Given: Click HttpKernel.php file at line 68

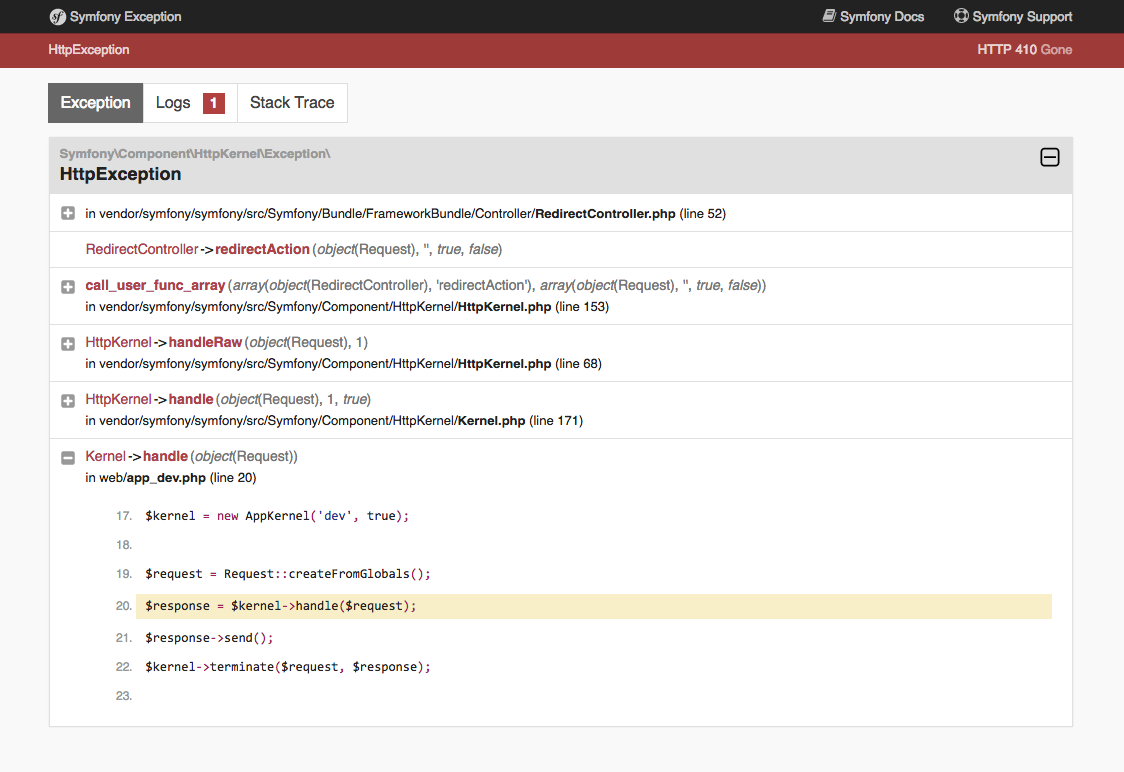Looking at the screenshot, I should [505, 363].
